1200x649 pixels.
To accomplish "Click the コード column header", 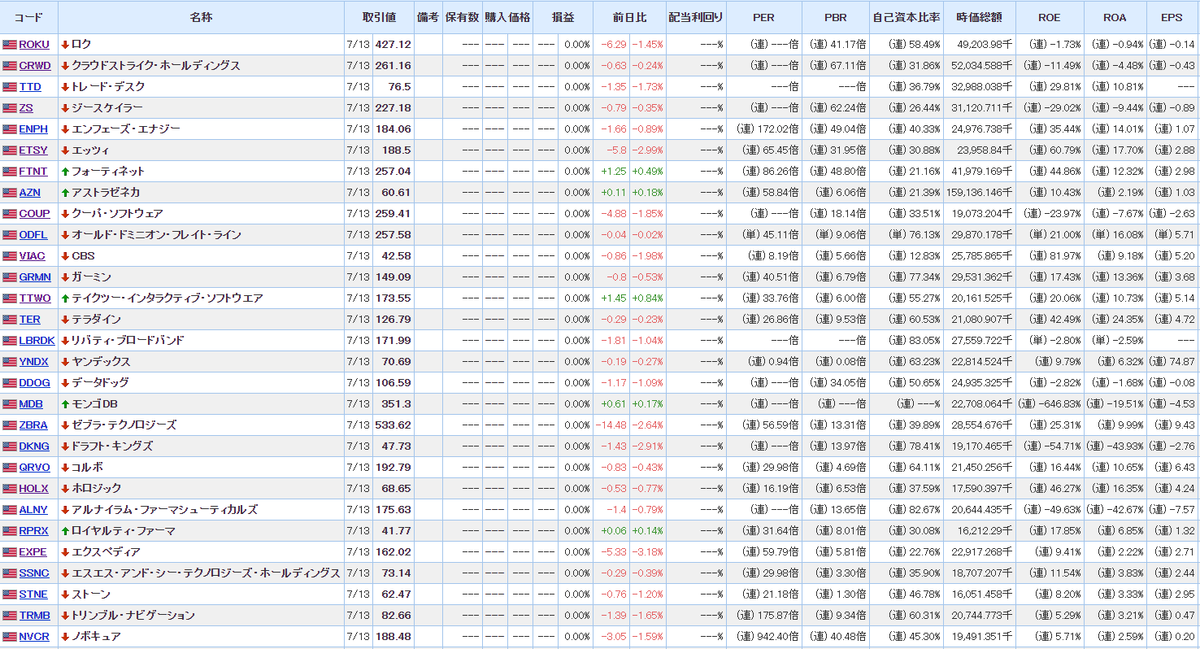I will pyautogui.click(x=29, y=17).
